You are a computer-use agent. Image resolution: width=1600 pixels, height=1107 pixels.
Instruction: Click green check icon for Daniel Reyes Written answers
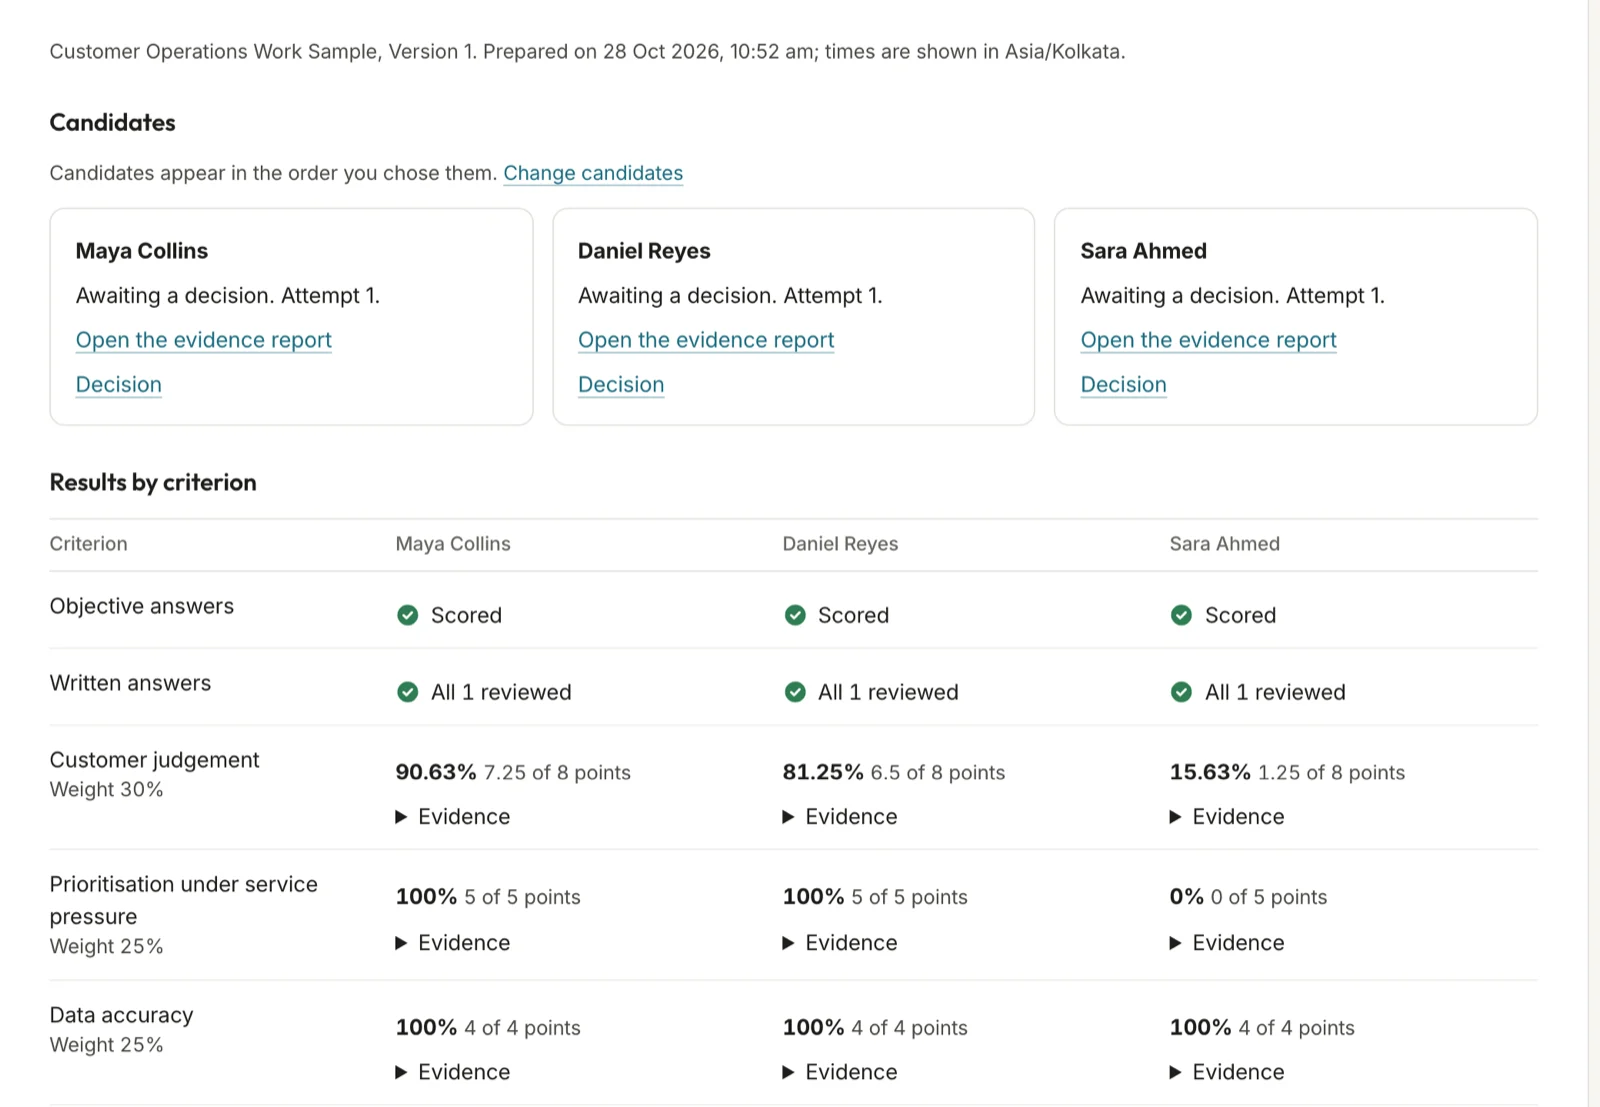795,692
